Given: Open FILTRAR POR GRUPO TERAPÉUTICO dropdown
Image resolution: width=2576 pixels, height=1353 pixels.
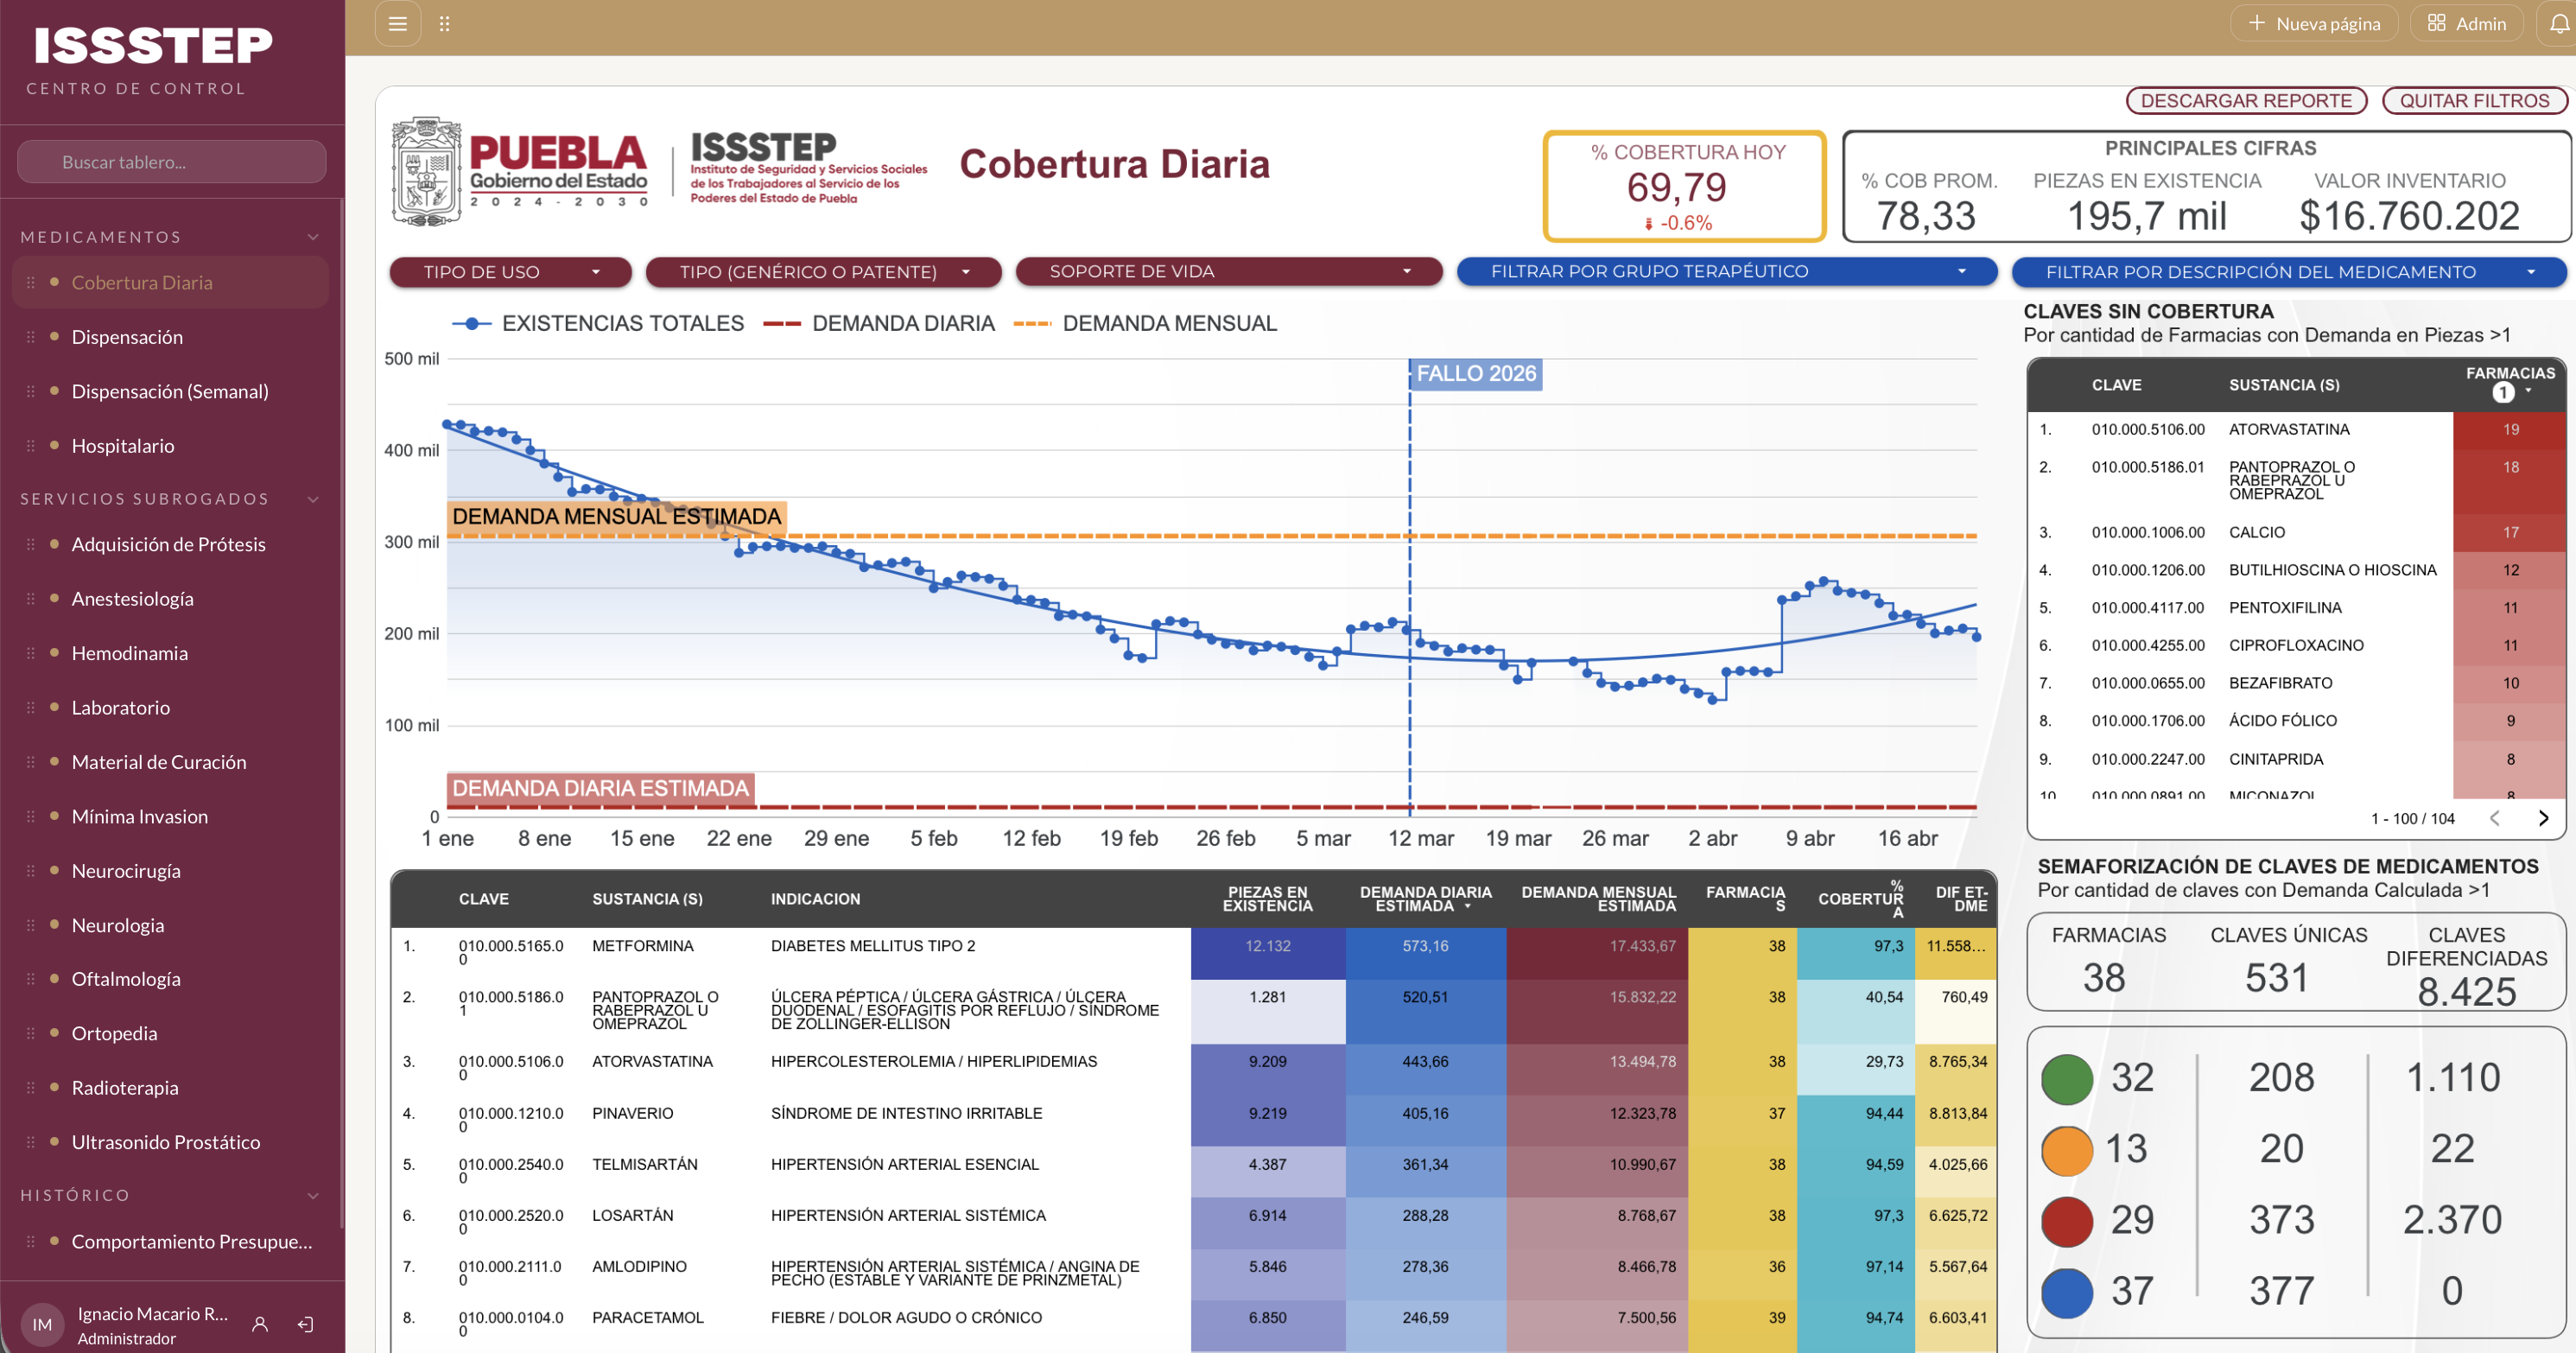Looking at the screenshot, I should (x=1726, y=272).
